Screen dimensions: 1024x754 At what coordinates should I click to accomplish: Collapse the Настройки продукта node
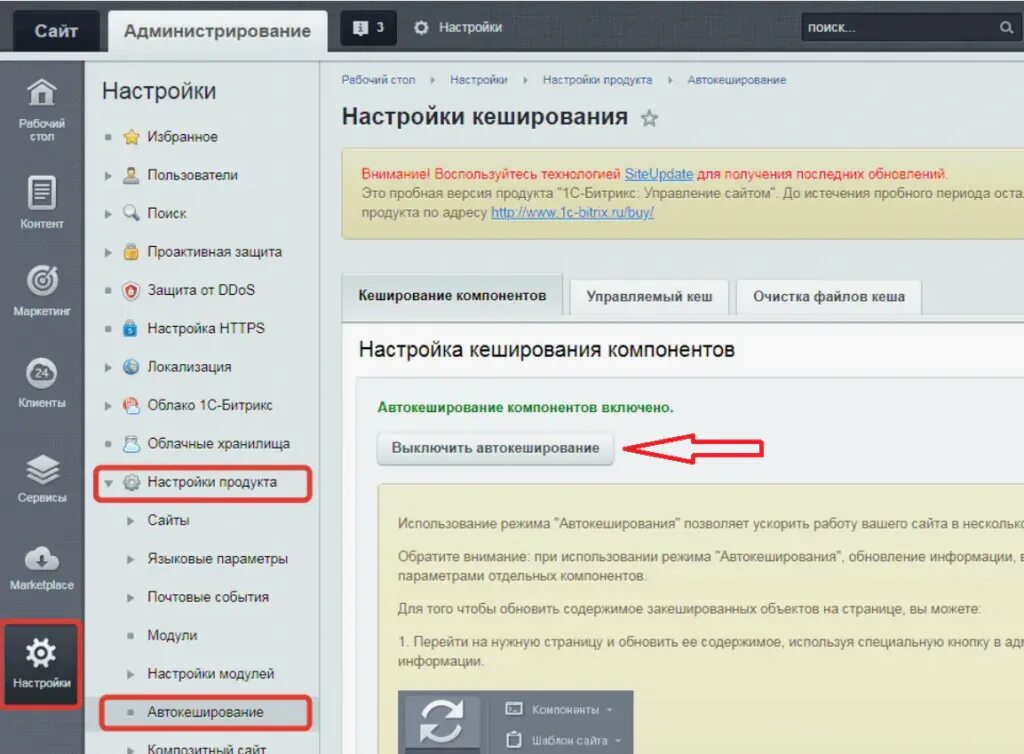[x=108, y=483]
